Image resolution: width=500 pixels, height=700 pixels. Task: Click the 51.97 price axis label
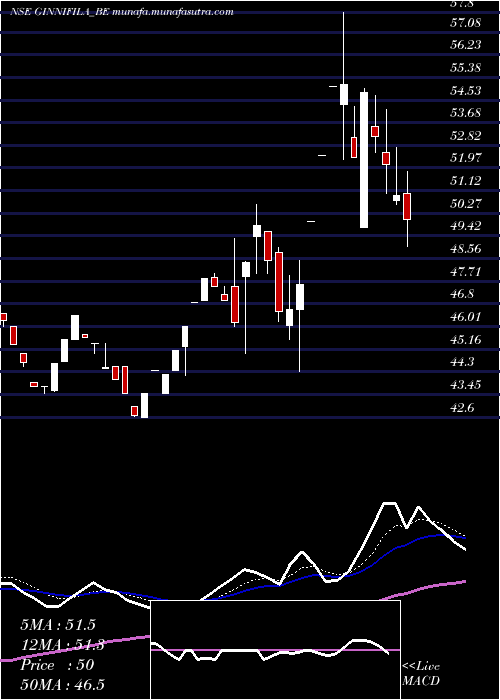(466, 158)
